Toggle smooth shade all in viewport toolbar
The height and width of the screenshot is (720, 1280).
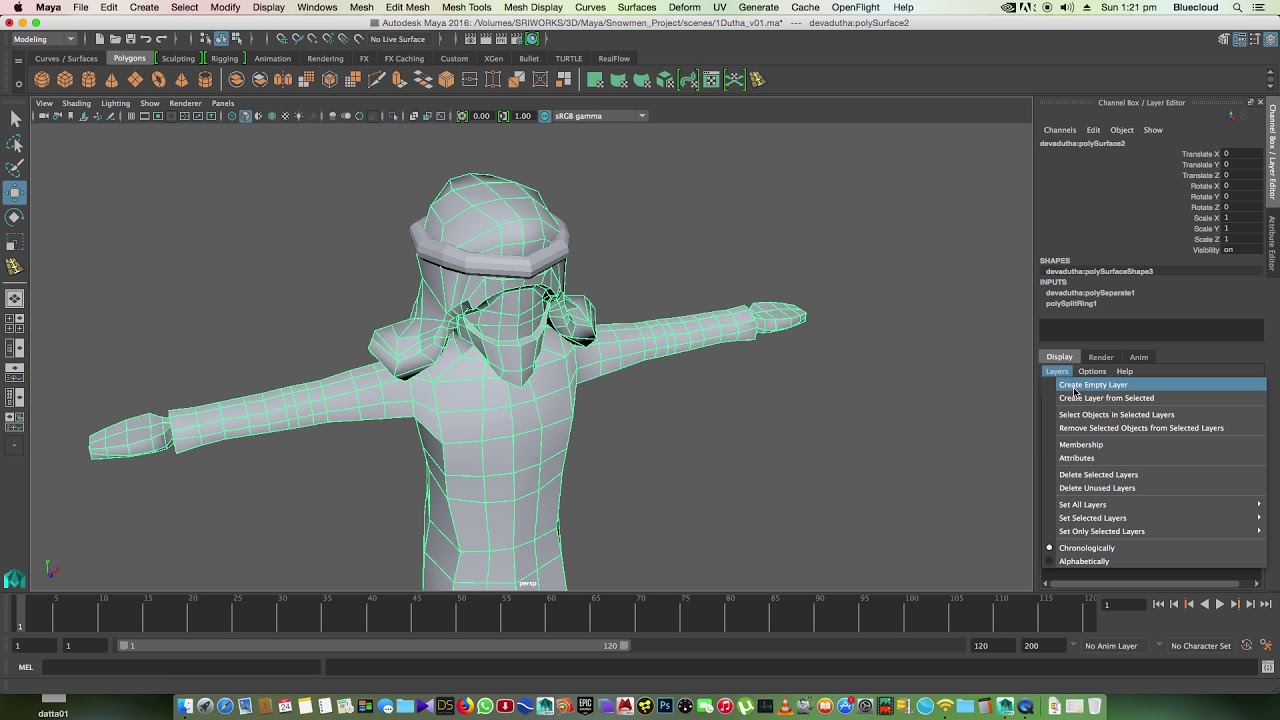pyautogui.click(x=245, y=116)
